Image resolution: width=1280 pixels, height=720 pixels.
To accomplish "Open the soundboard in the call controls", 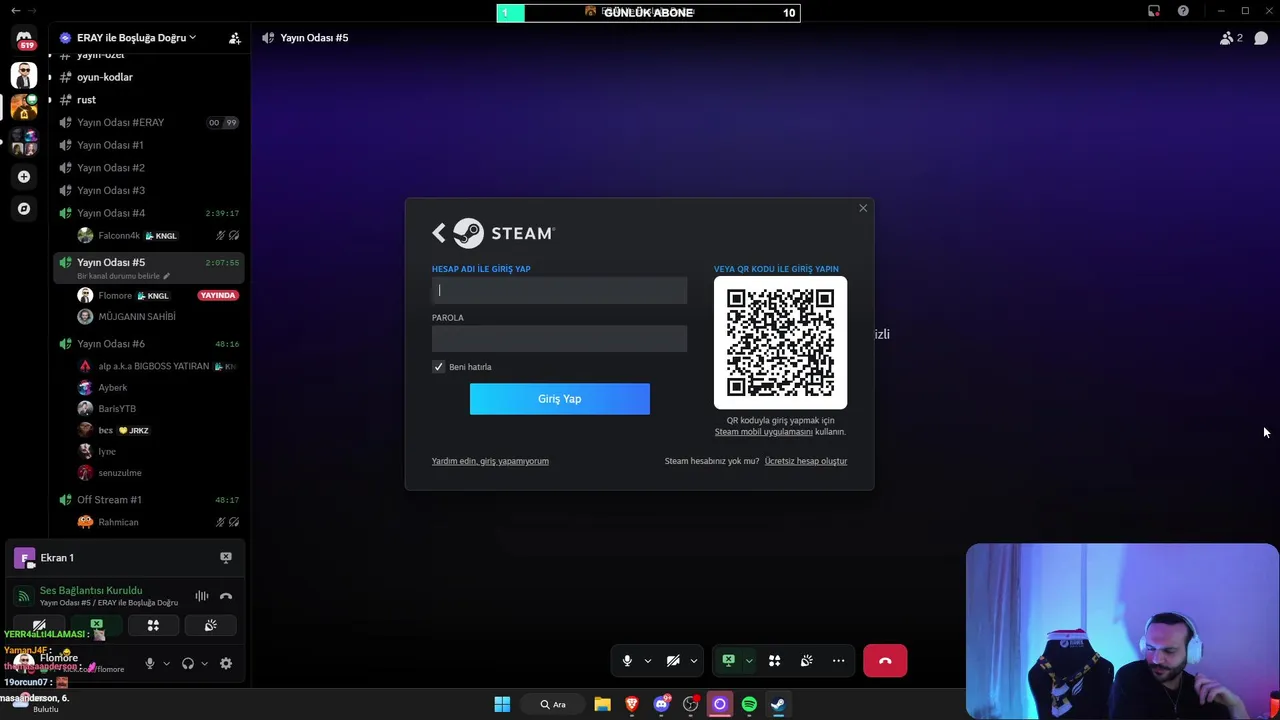I will pos(806,661).
